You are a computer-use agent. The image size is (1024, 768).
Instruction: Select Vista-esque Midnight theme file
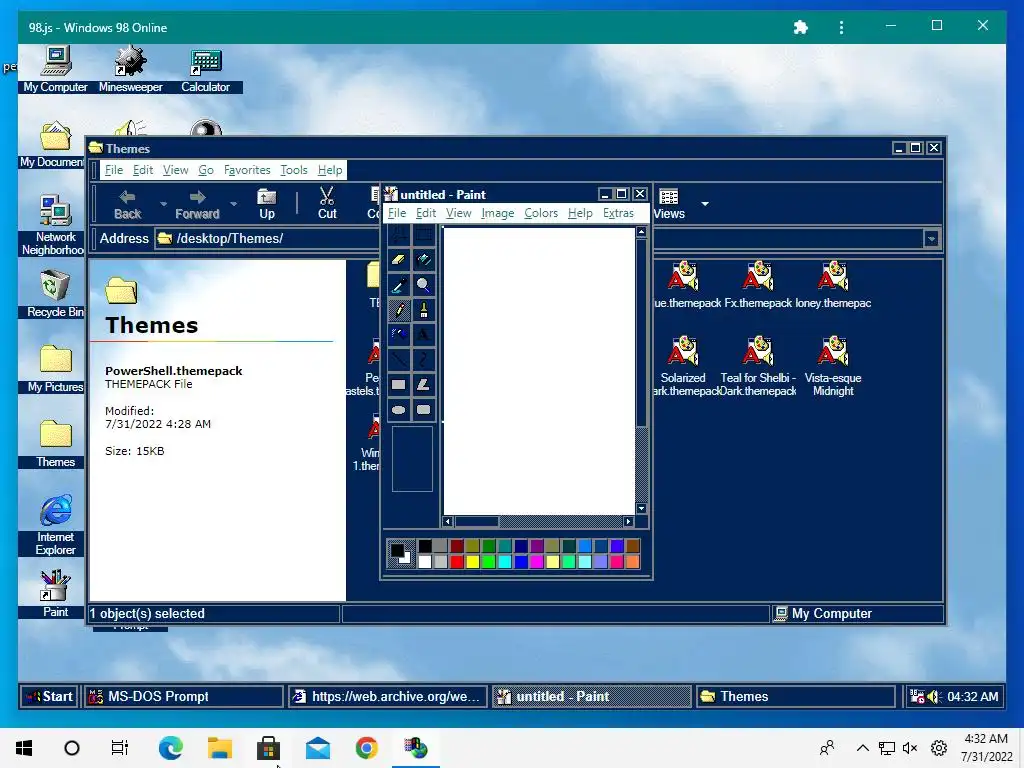click(x=833, y=366)
